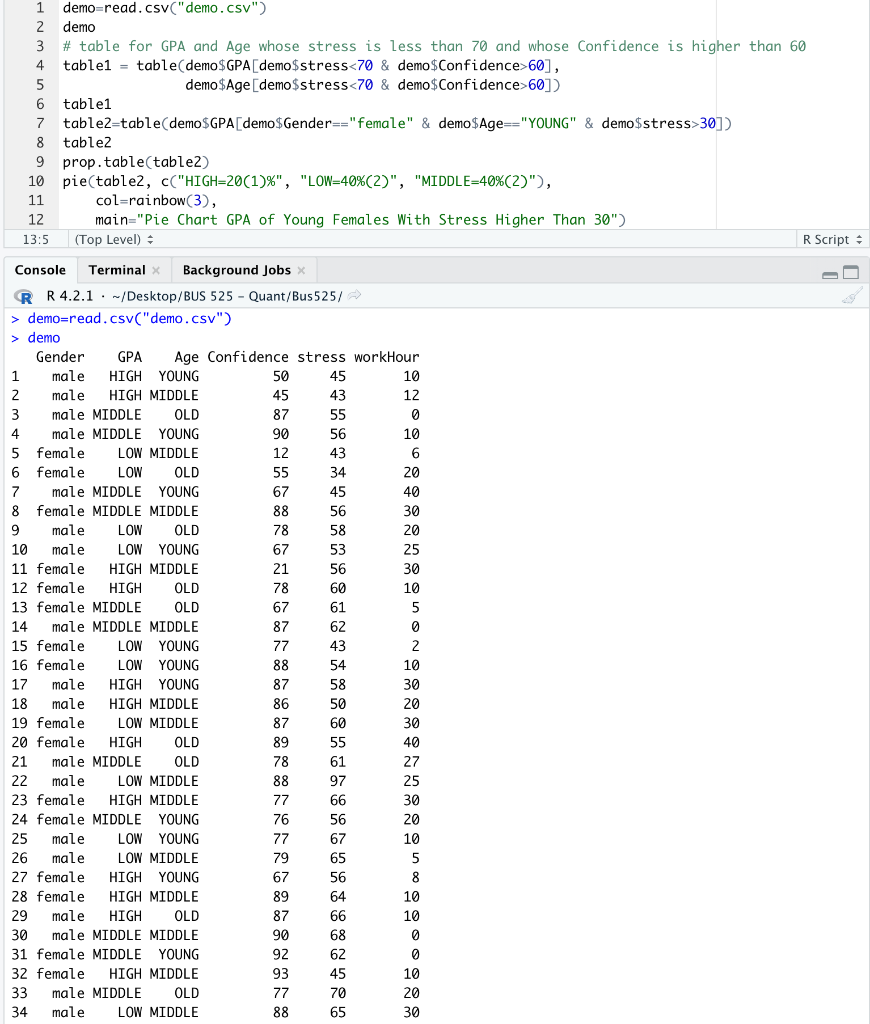The image size is (870, 1024).
Task: Click line number 10 in the gutter
Action: point(36,181)
